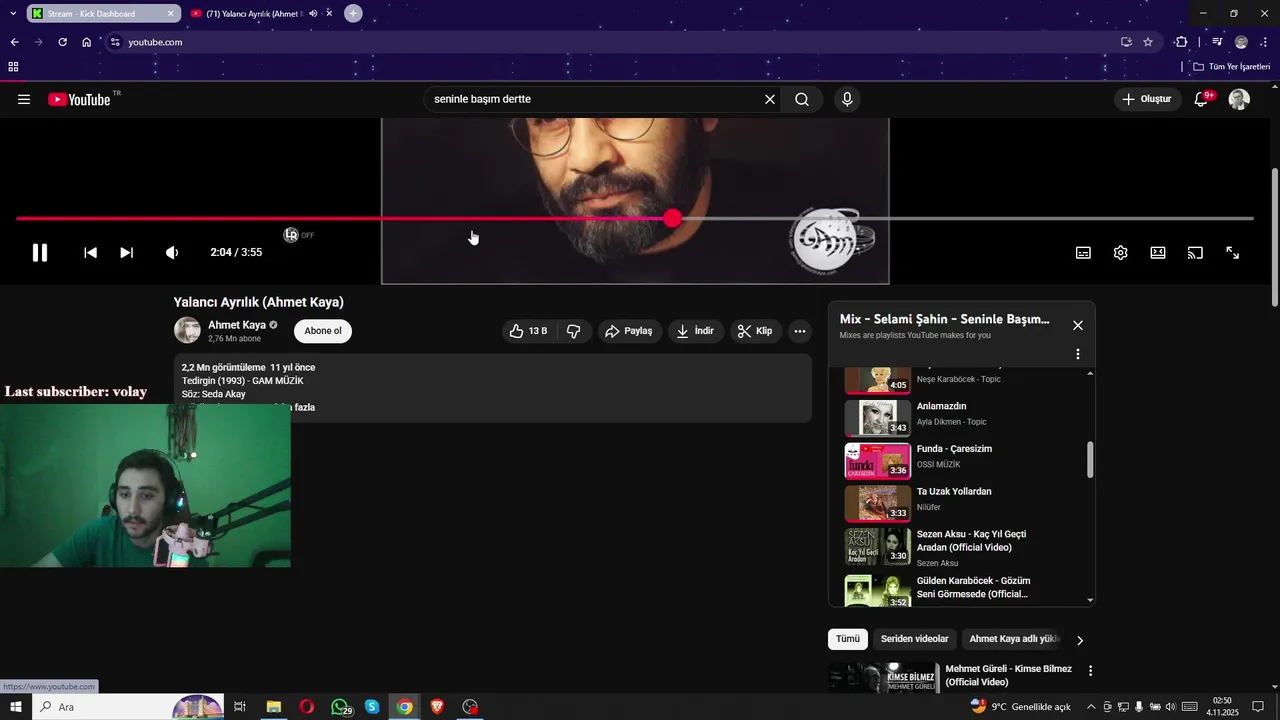Open more actions three-dot menu beside Klip
The image size is (1280, 720).
click(x=800, y=331)
